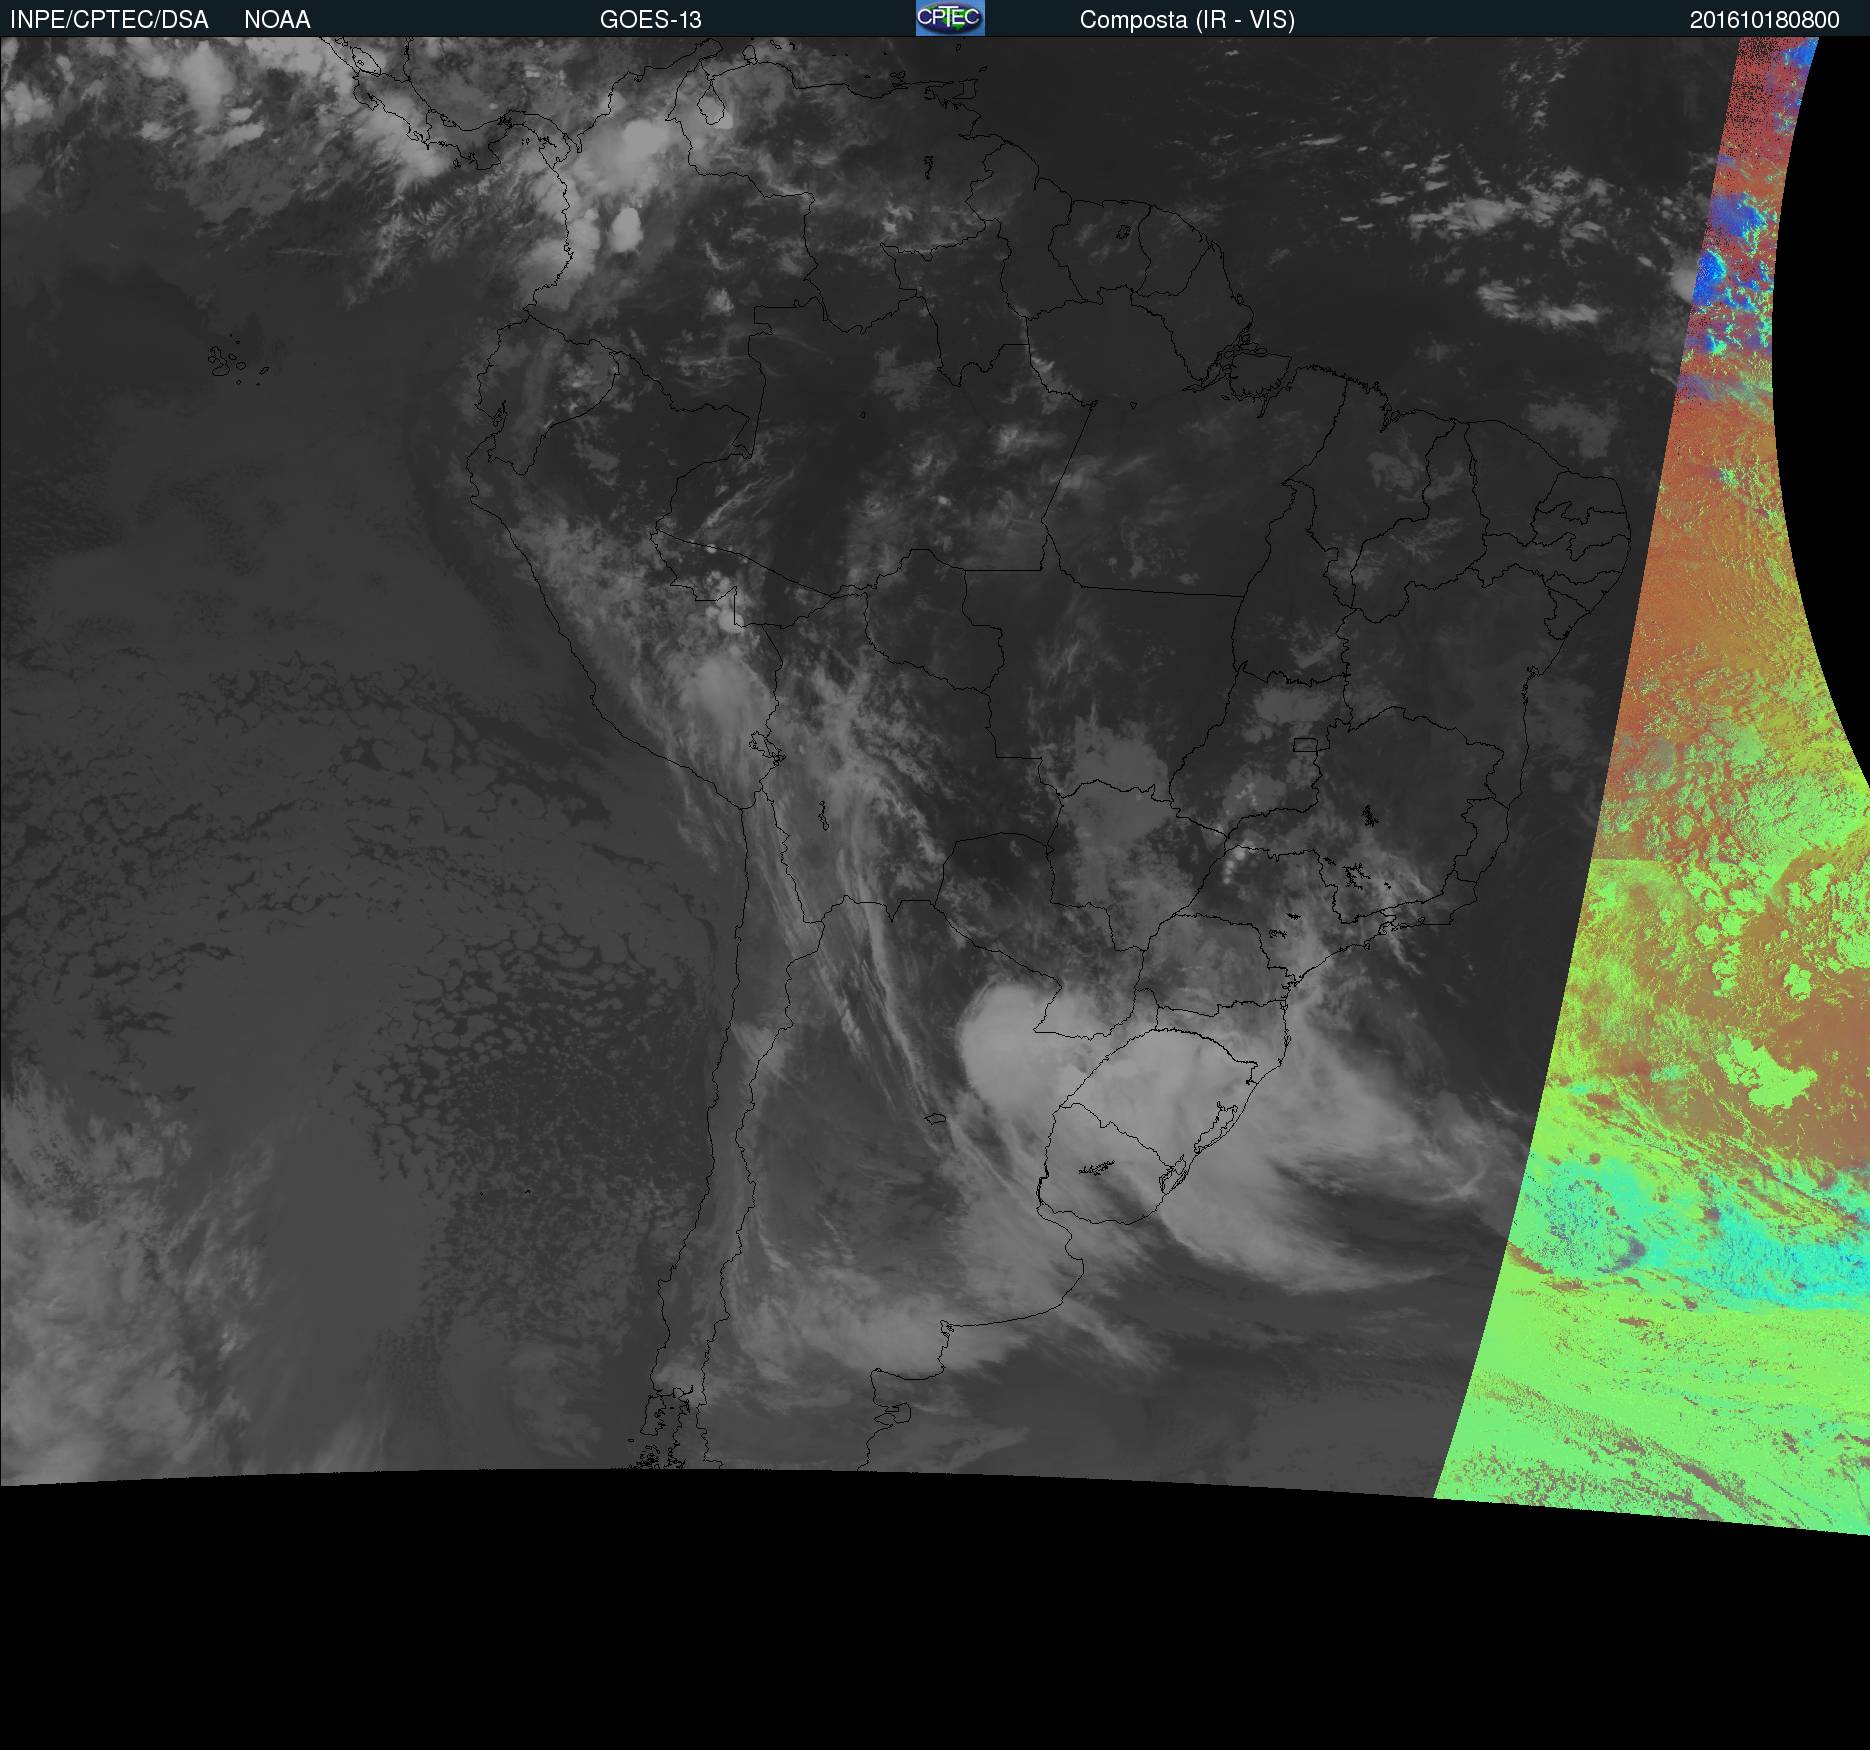This screenshot has height=1750, width=1870.
Task: Select the 201610180800 timestamp
Action: point(1764,20)
